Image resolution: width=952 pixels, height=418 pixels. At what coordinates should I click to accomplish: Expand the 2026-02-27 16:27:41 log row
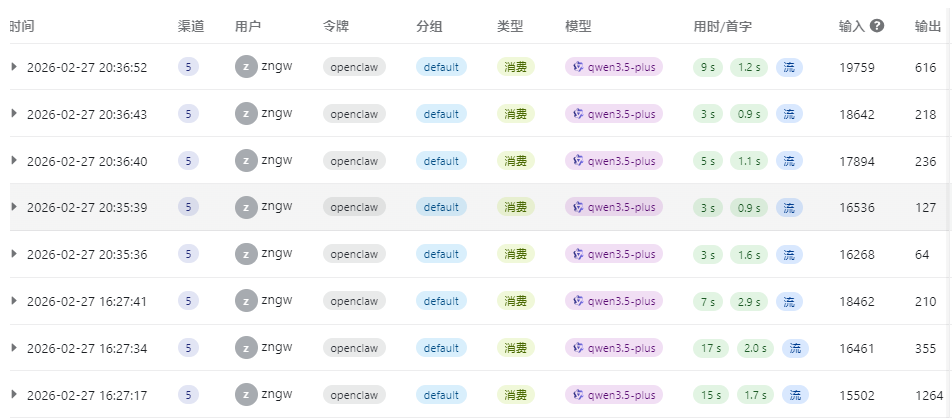click(x=14, y=301)
